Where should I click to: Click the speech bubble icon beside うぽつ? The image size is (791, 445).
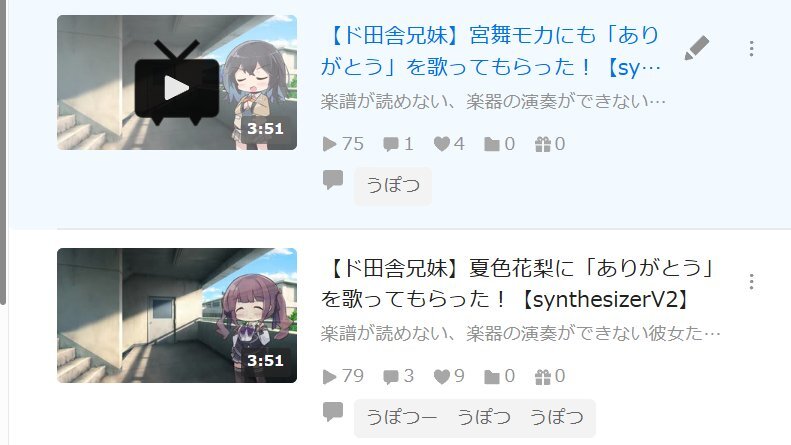coord(333,180)
